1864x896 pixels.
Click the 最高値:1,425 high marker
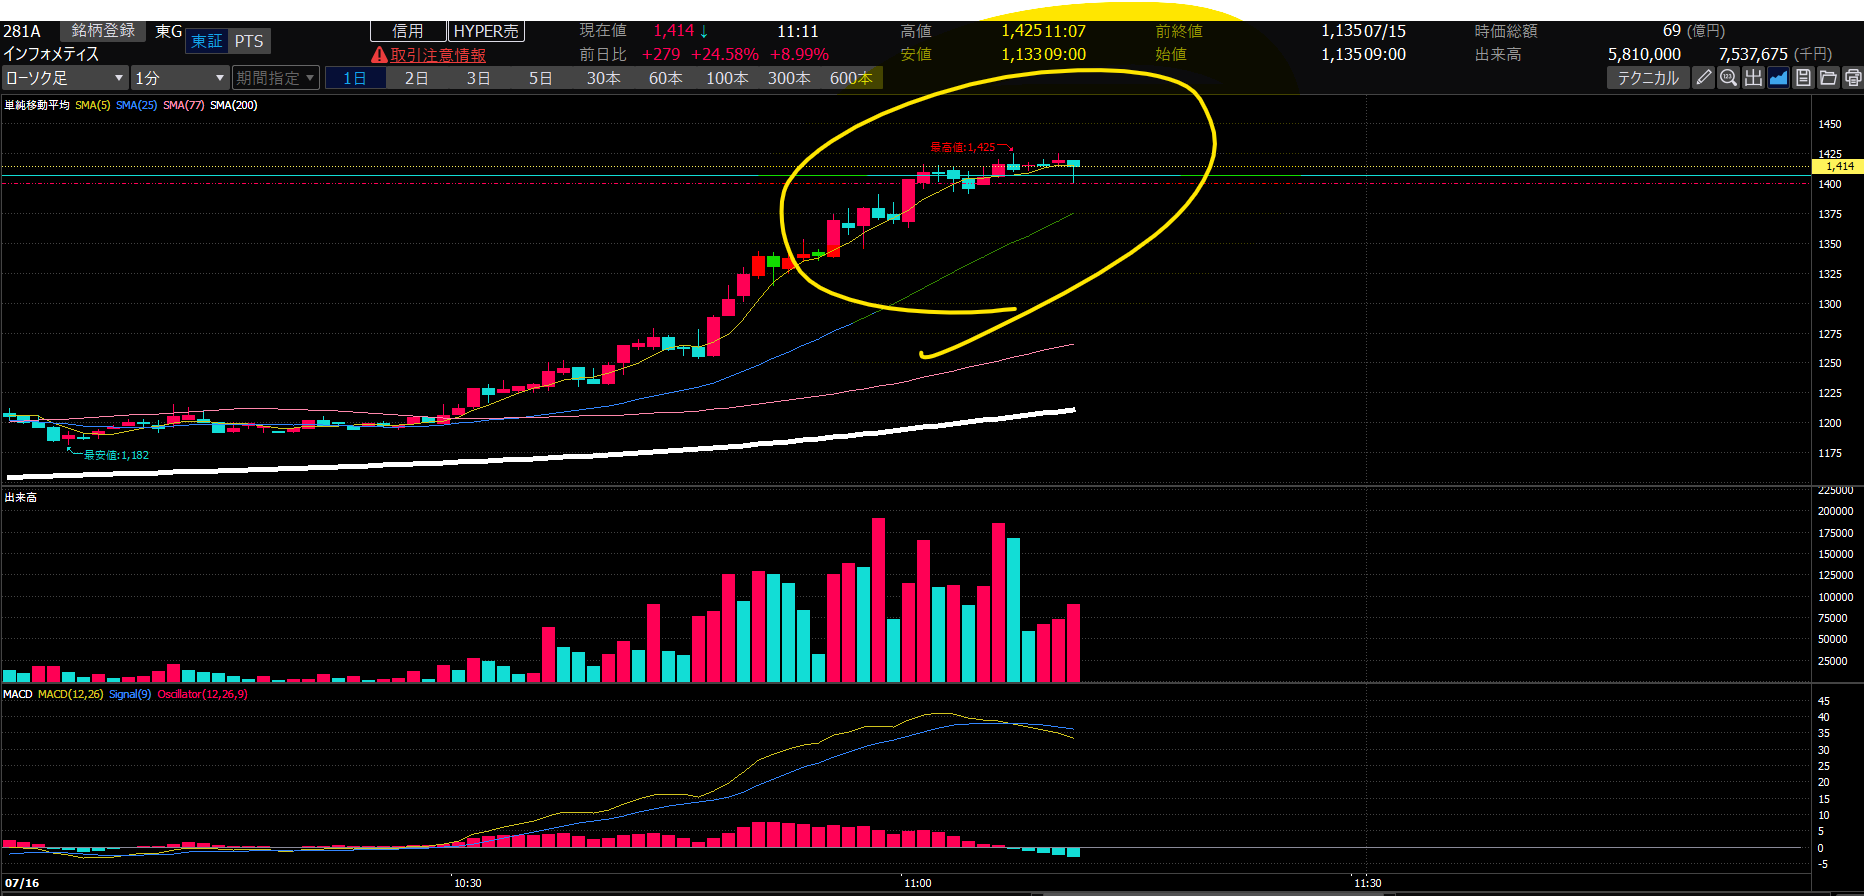[962, 147]
